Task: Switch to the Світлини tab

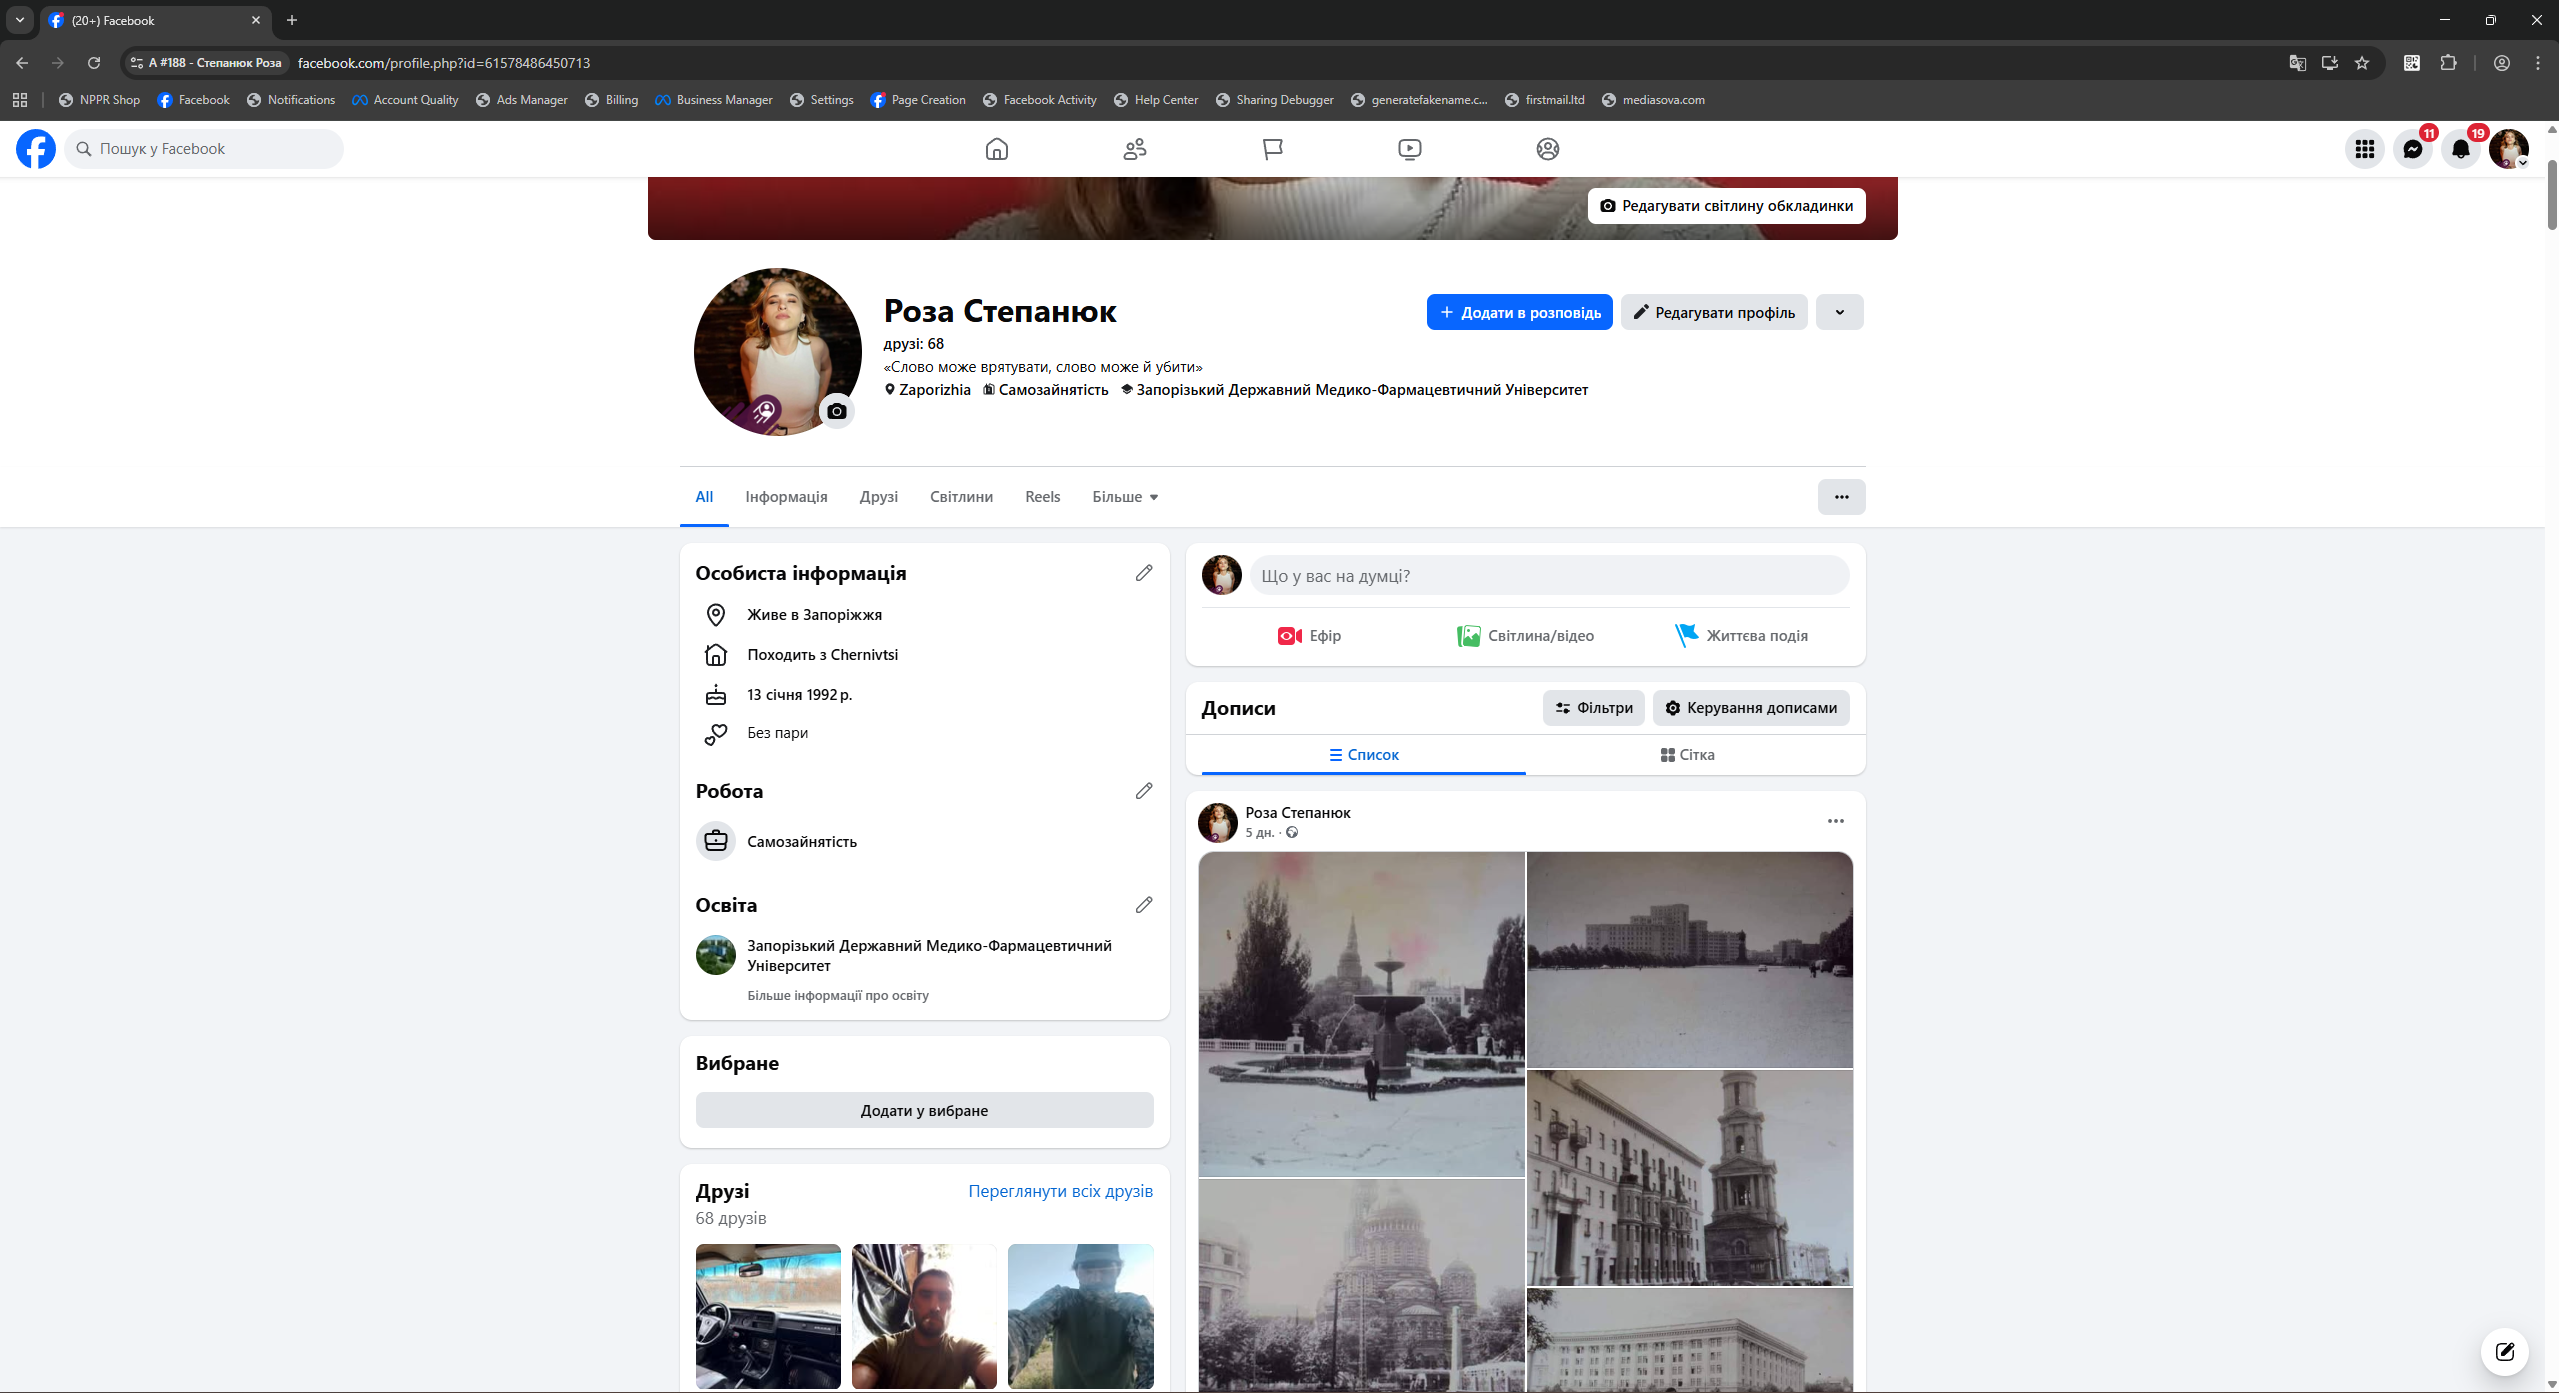Action: click(961, 497)
